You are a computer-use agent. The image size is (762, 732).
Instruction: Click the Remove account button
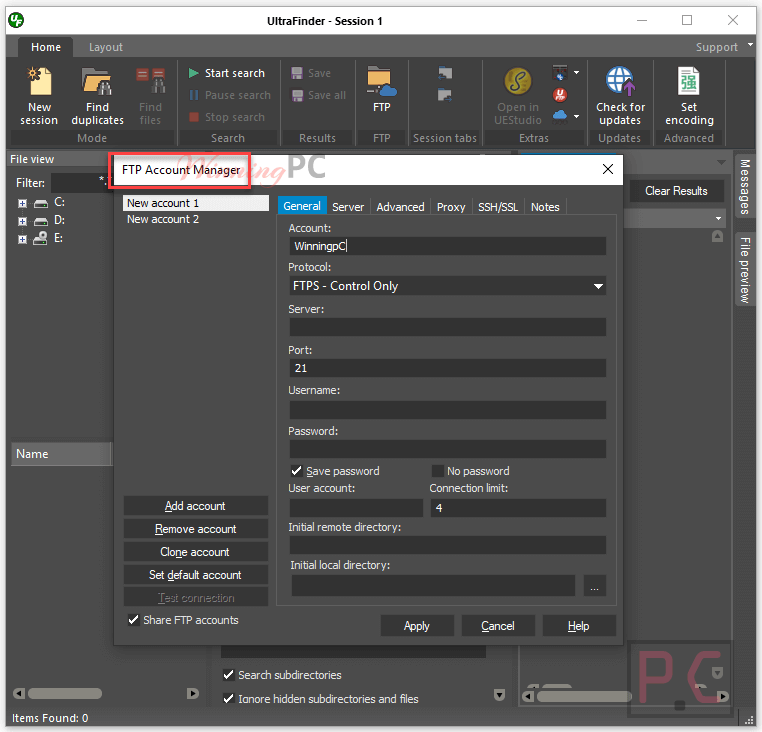click(195, 528)
